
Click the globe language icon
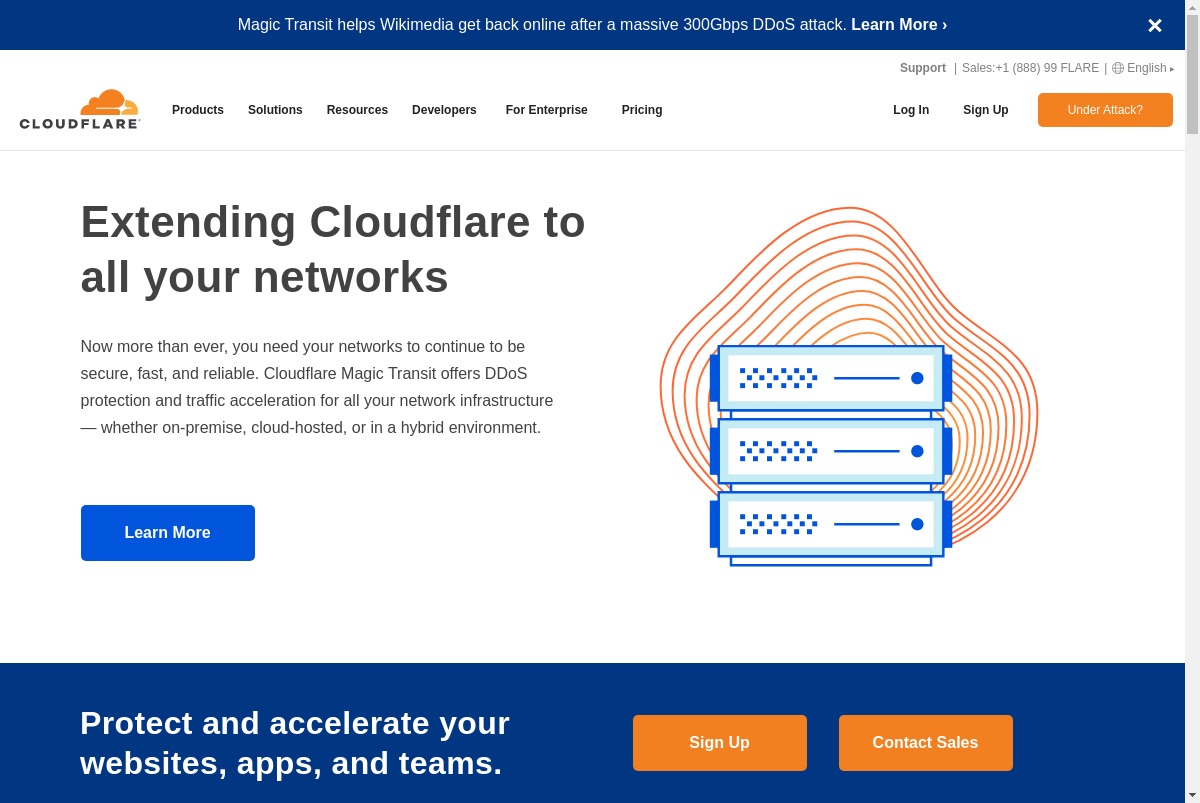(x=1118, y=68)
